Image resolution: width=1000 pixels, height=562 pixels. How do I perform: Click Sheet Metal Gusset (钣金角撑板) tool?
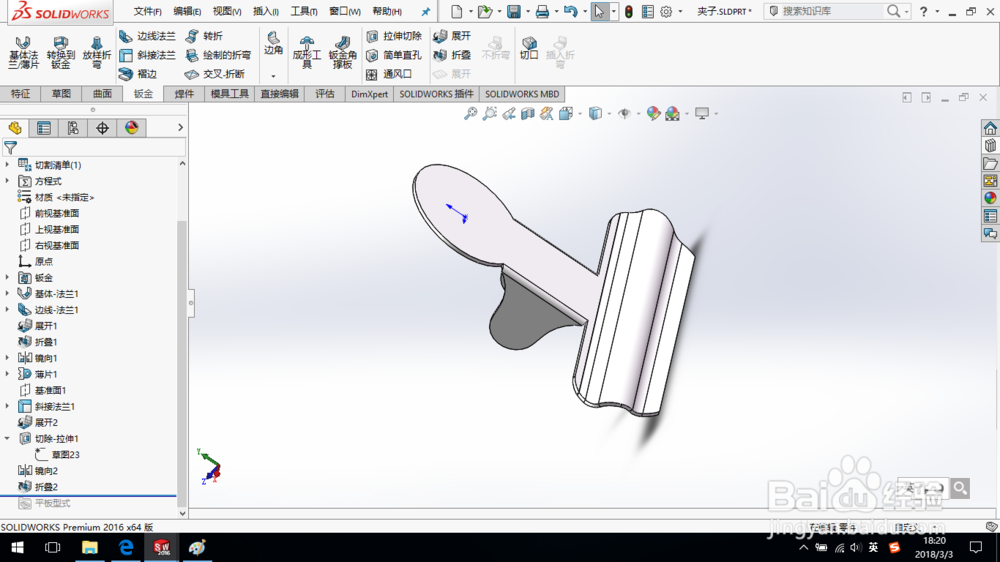point(342,52)
